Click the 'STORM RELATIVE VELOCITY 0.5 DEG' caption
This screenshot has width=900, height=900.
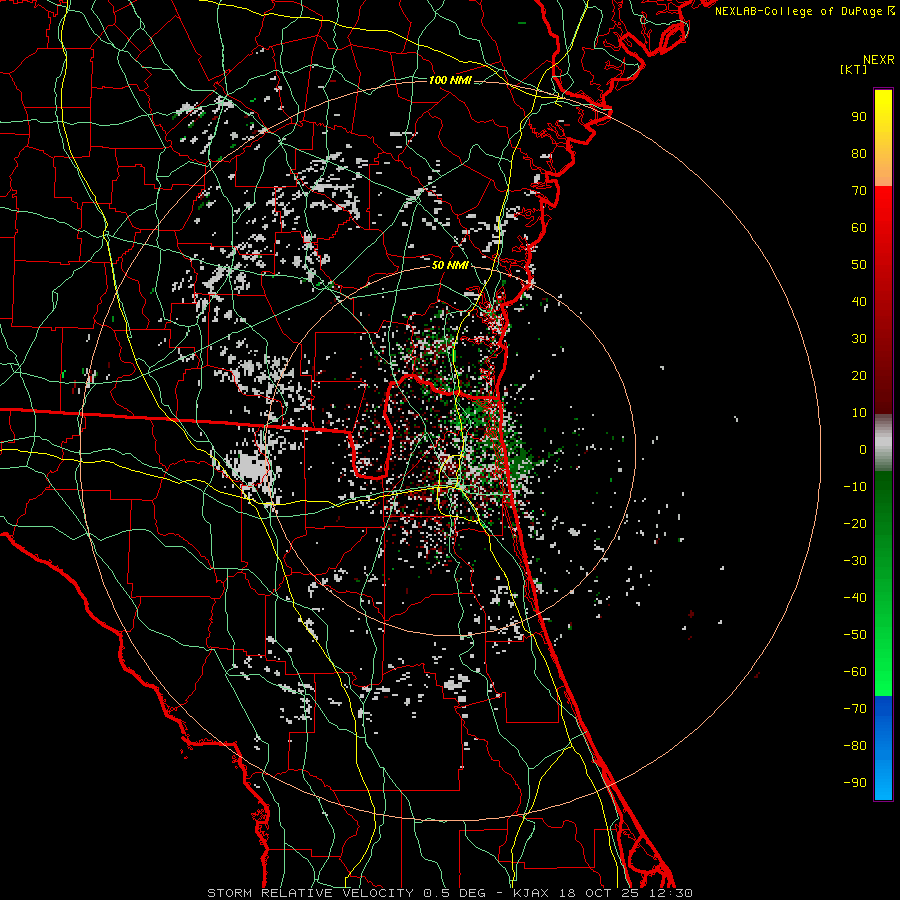point(346,893)
